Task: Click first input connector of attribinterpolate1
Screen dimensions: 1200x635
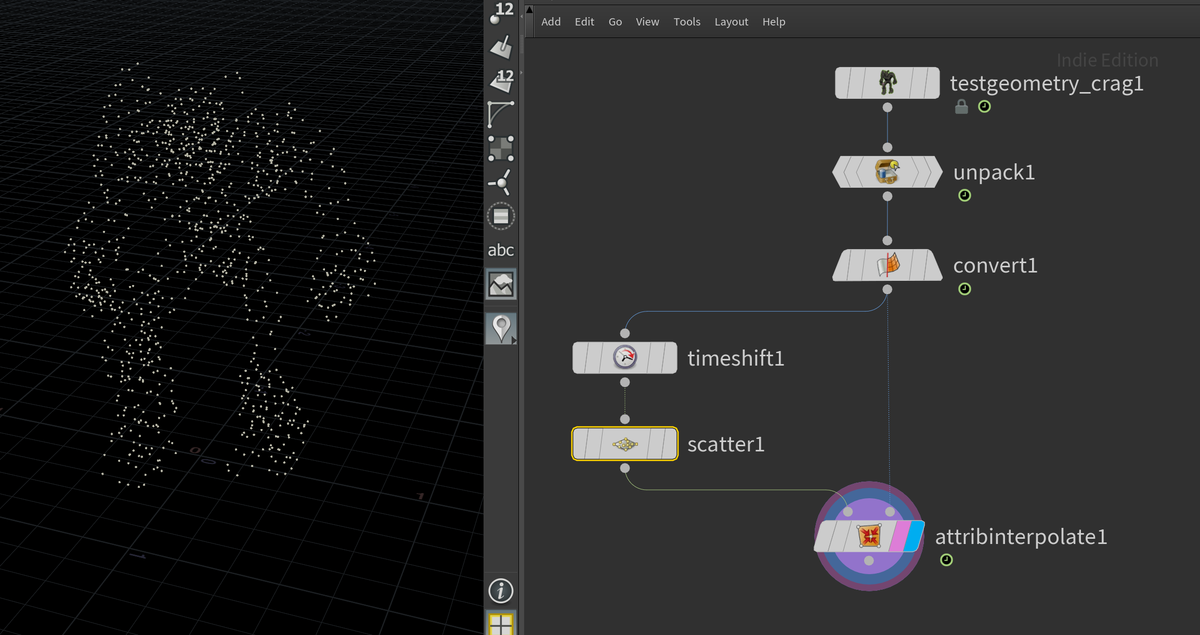Action: tap(849, 512)
